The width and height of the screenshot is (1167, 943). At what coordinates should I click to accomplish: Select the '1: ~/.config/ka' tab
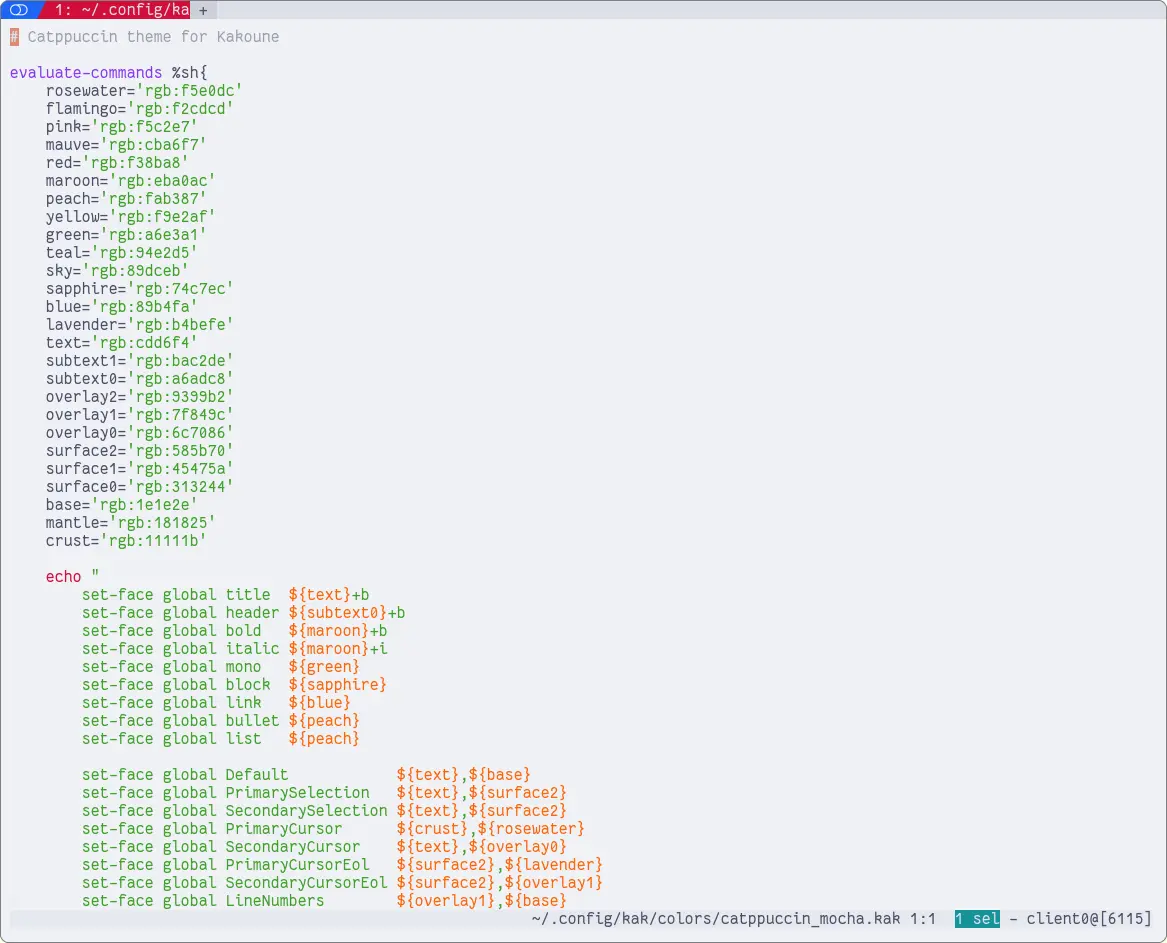coord(119,10)
